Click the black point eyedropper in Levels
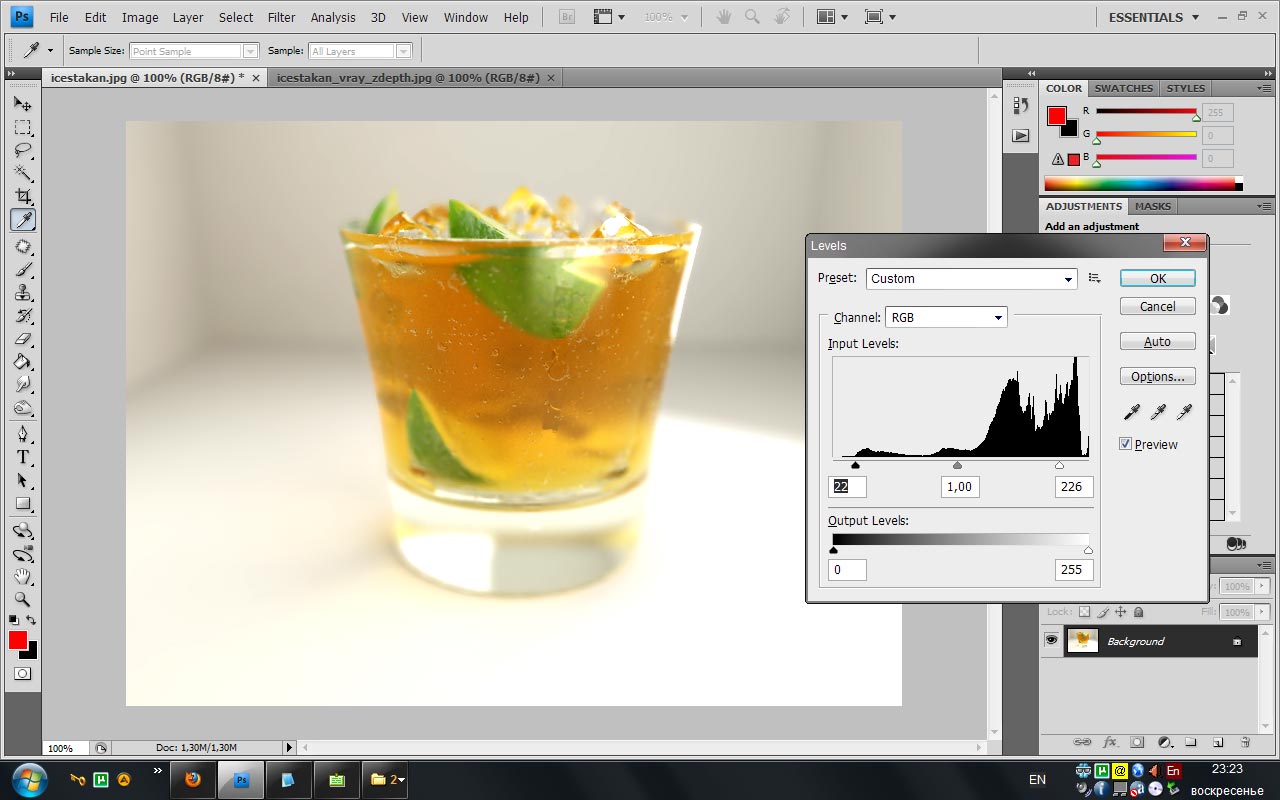This screenshot has height=800, width=1280. point(1132,412)
